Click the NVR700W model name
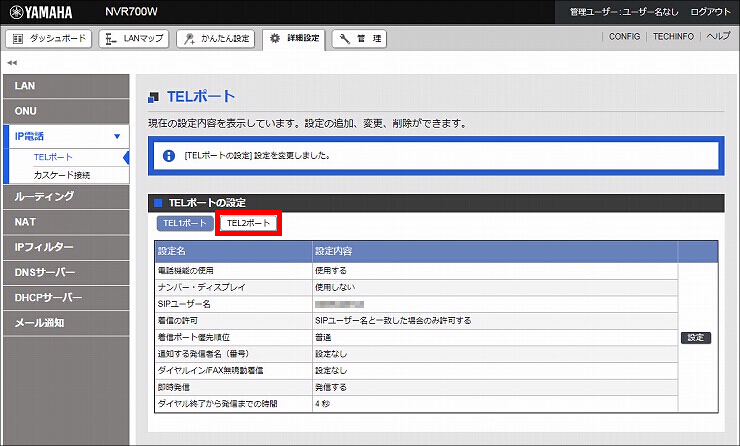This screenshot has height=446, width=740. click(x=131, y=12)
